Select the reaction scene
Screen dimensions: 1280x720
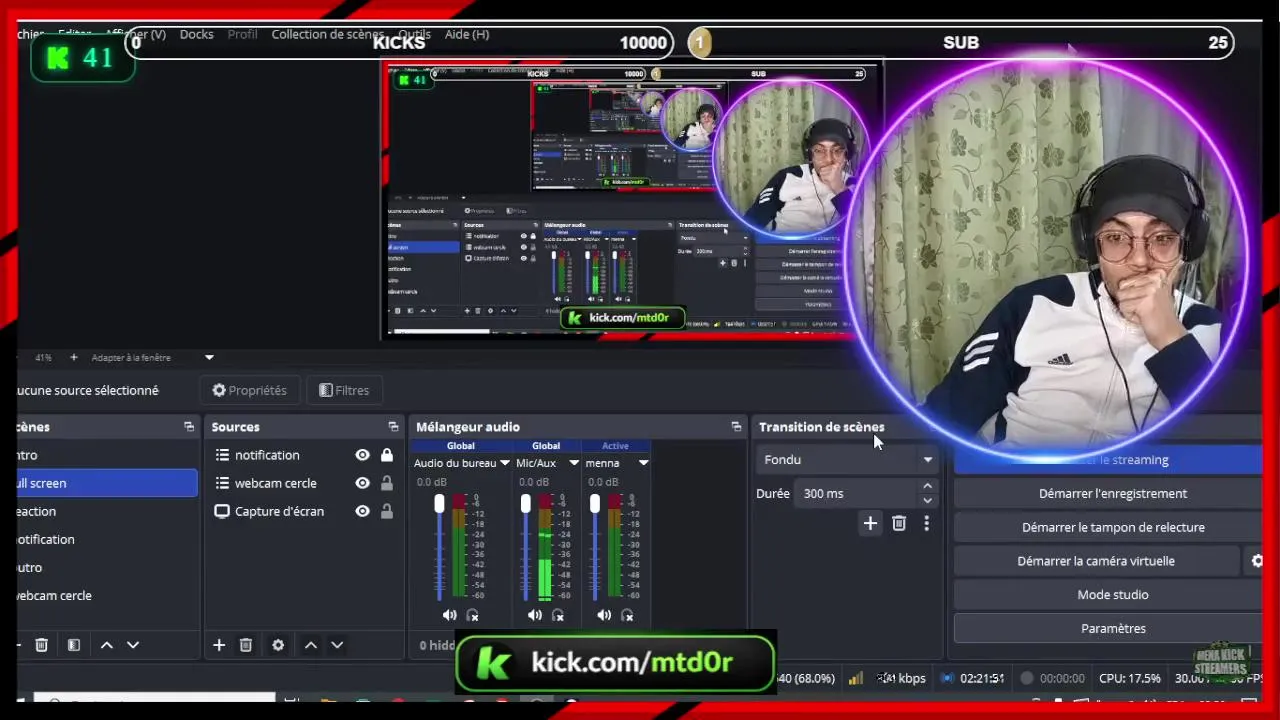[107, 511]
